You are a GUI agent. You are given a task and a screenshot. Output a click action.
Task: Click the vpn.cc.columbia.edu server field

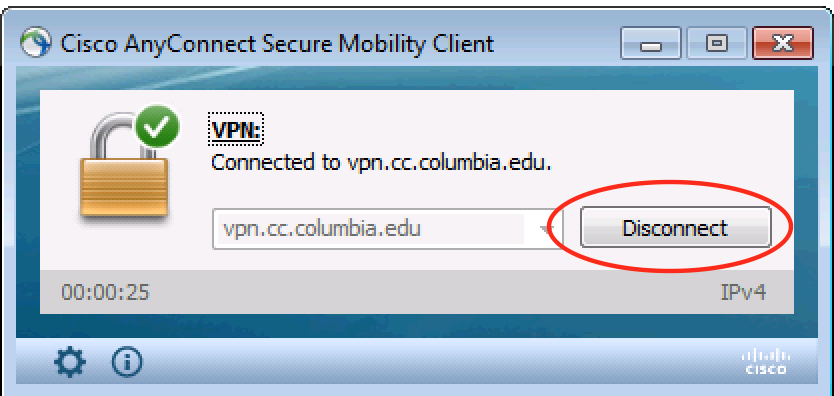click(x=387, y=229)
